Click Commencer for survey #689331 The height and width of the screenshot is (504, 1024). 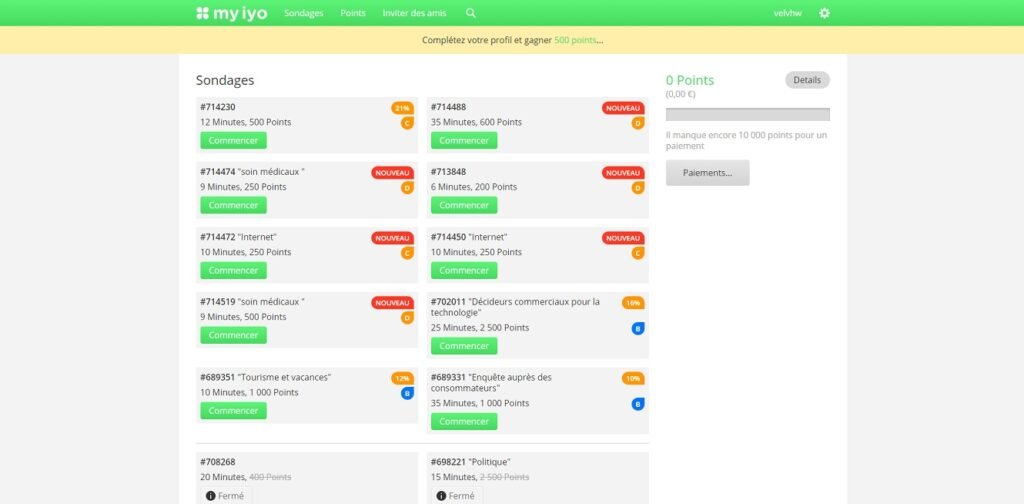(464, 421)
